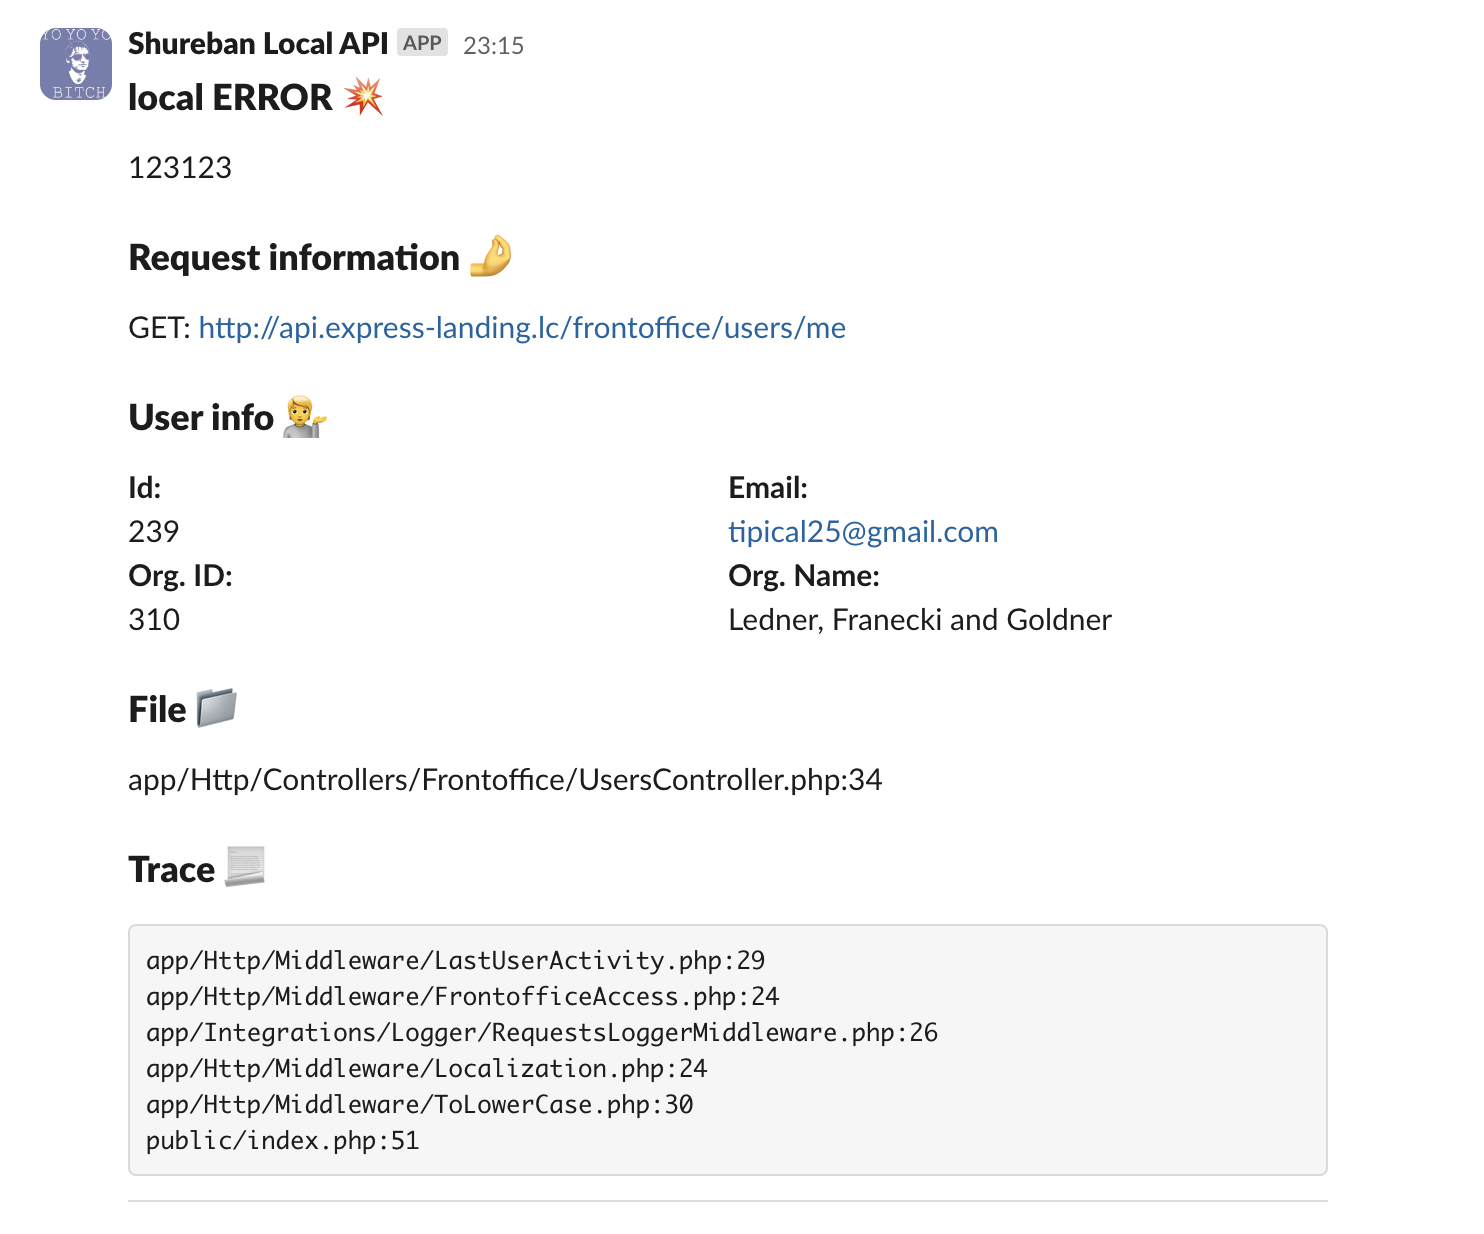Click the public/index.php:51 trace line
The width and height of the screenshot is (1484, 1234).
pos(282,1141)
